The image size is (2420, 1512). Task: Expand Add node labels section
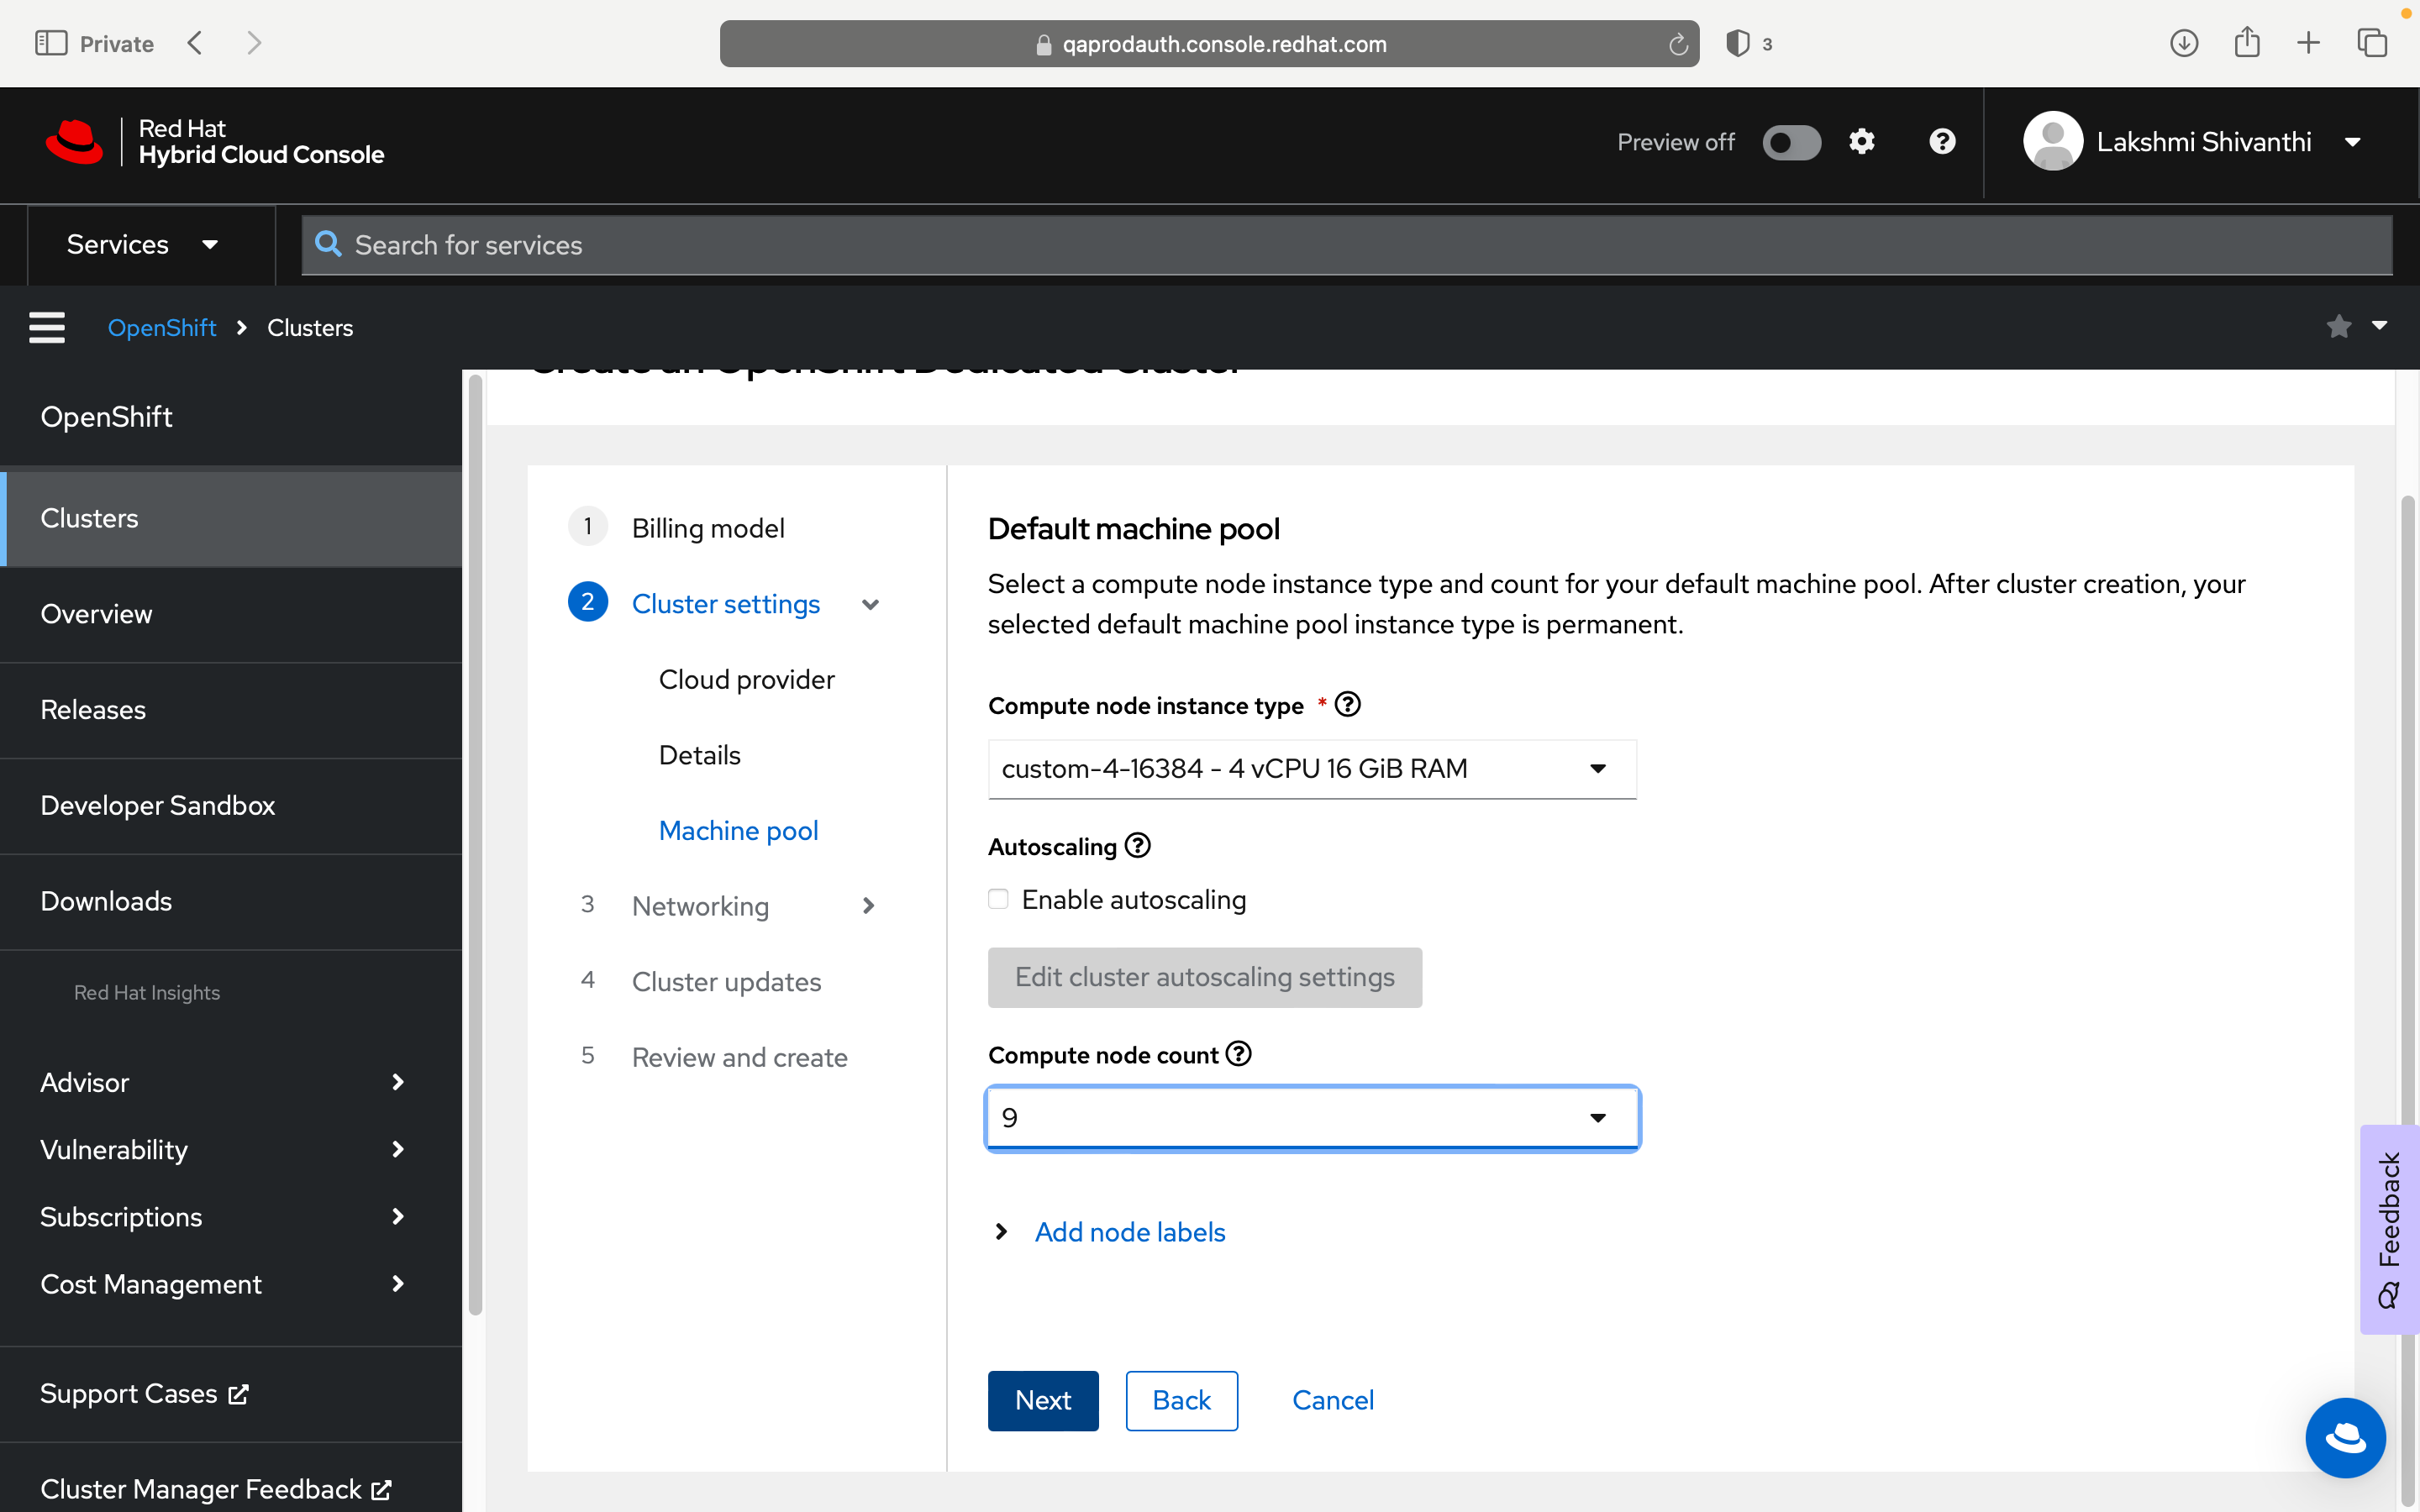(x=1129, y=1232)
